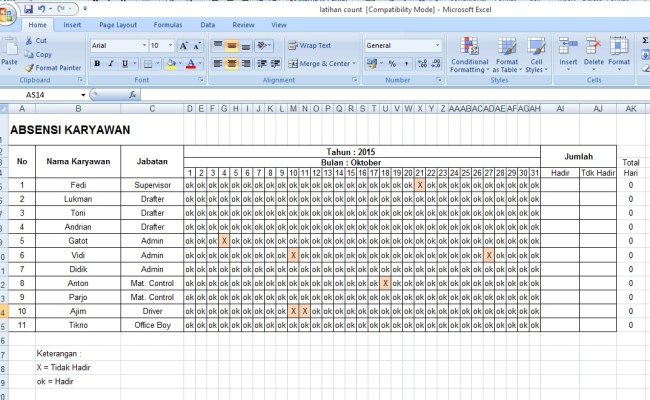The width and height of the screenshot is (650, 400).
Task: Click Insert cells button
Action: (568, 53)
